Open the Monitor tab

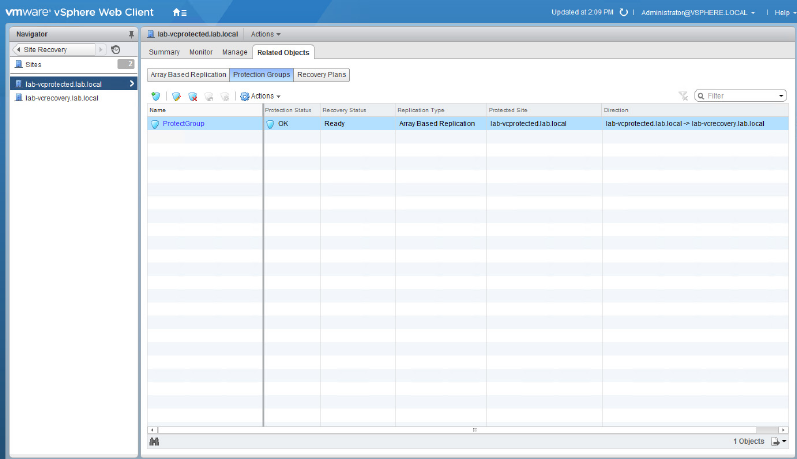tap(201, 52)
